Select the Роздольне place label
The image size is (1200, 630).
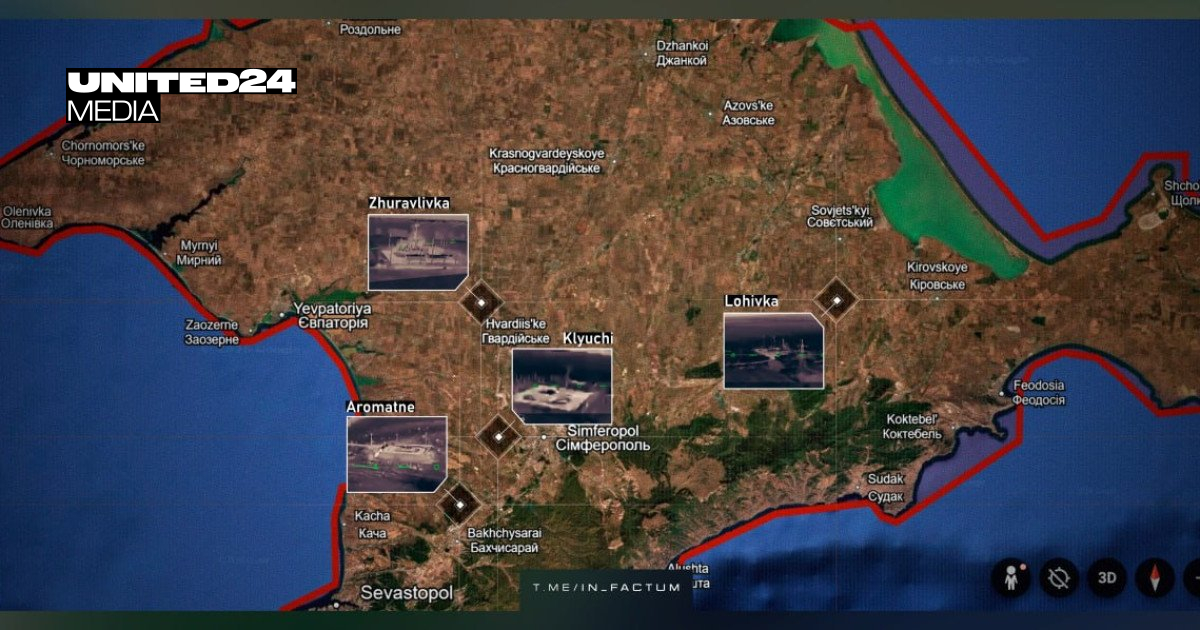(370, 30)
